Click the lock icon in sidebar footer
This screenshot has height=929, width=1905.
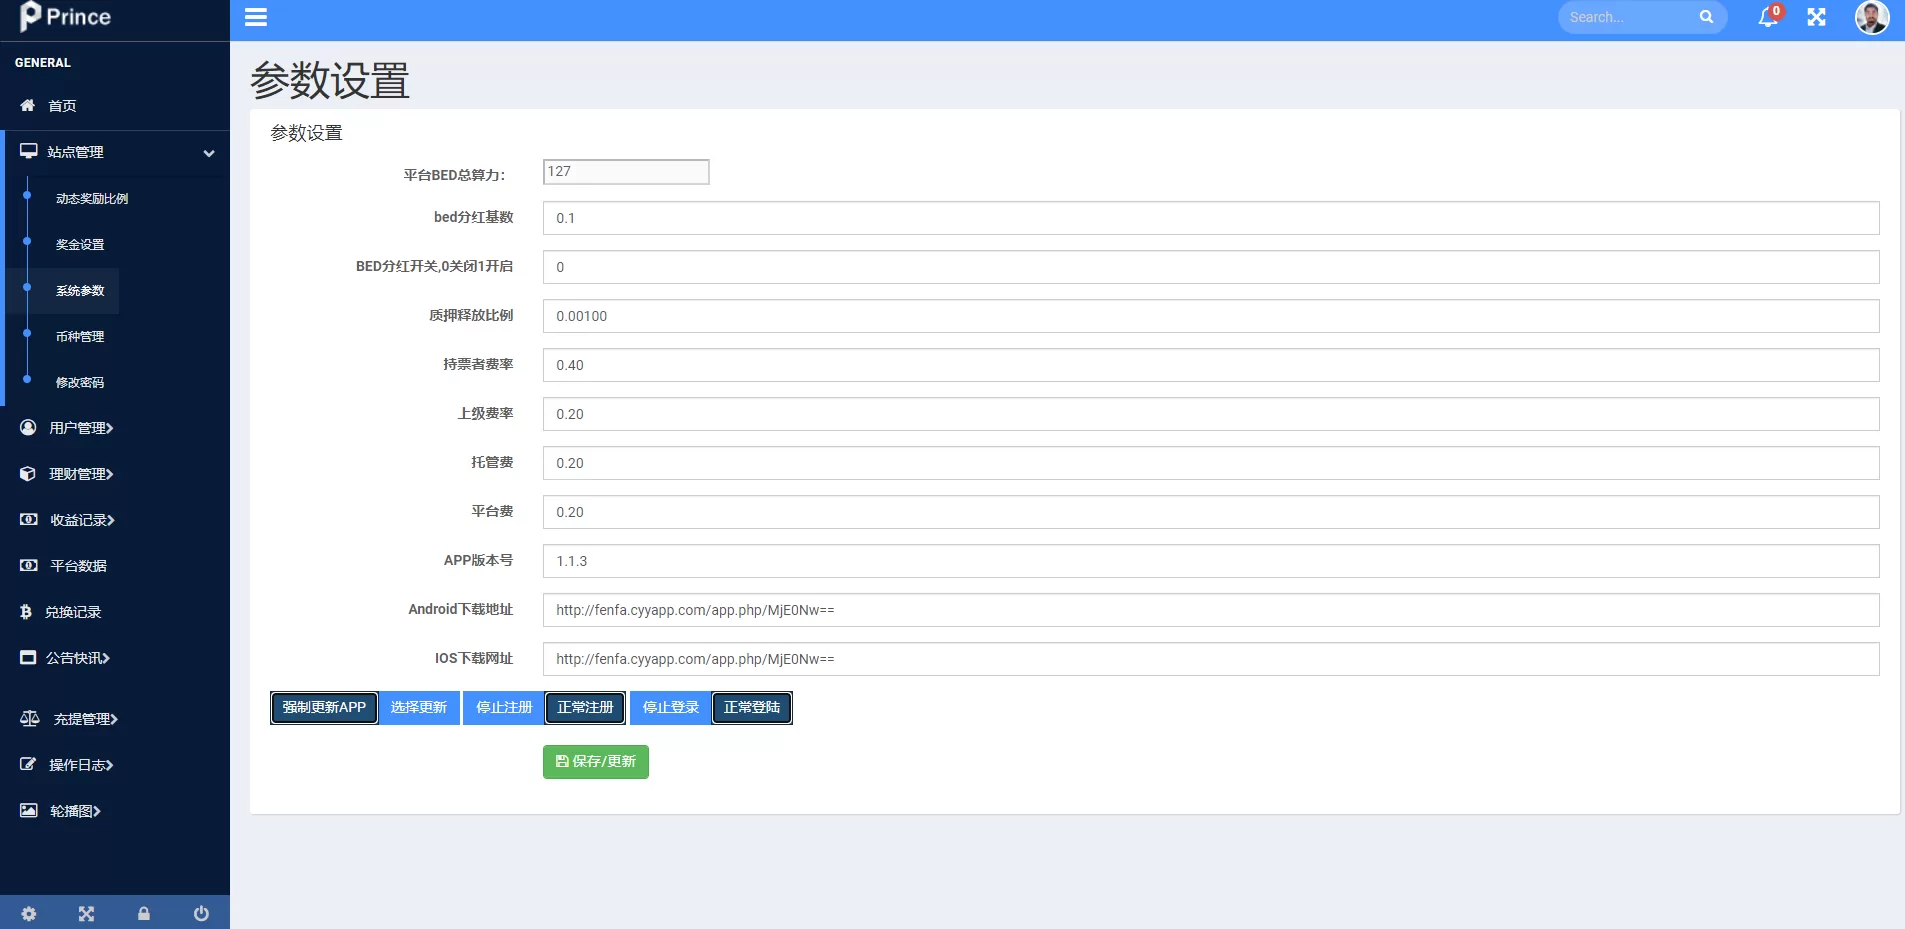point(144,913)
